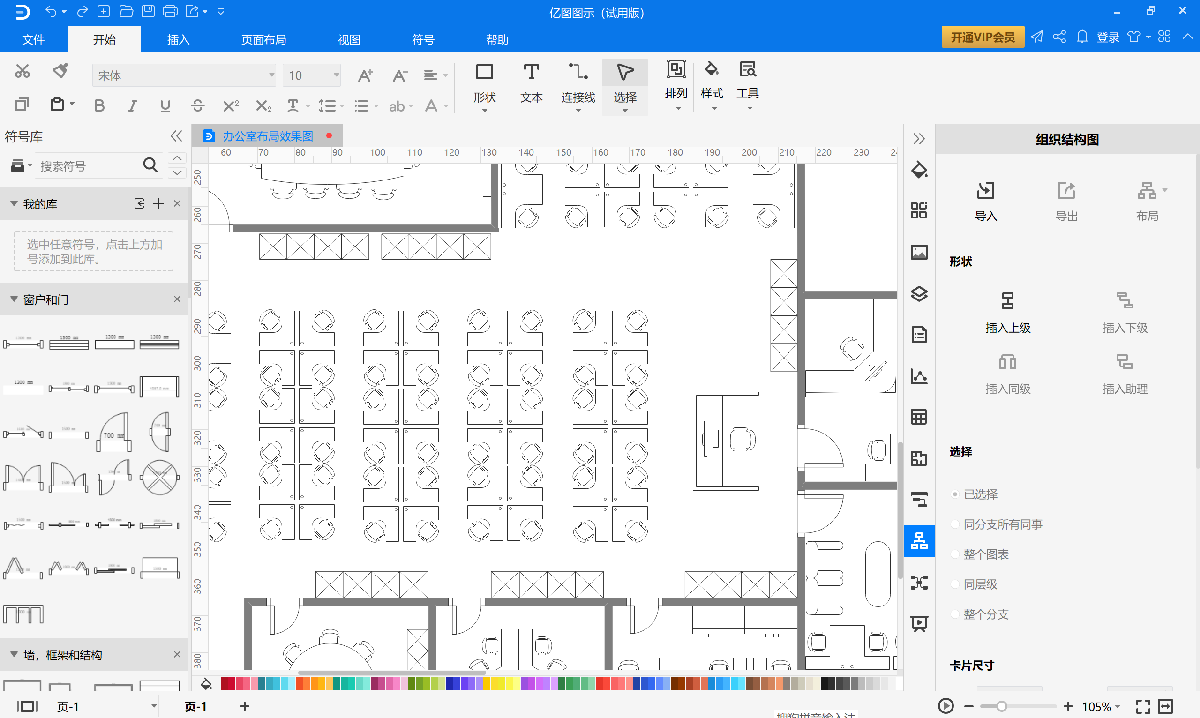Open the 形状 shape dropdown
Viewport: 1200px width, 718px height.
[485, 84]
